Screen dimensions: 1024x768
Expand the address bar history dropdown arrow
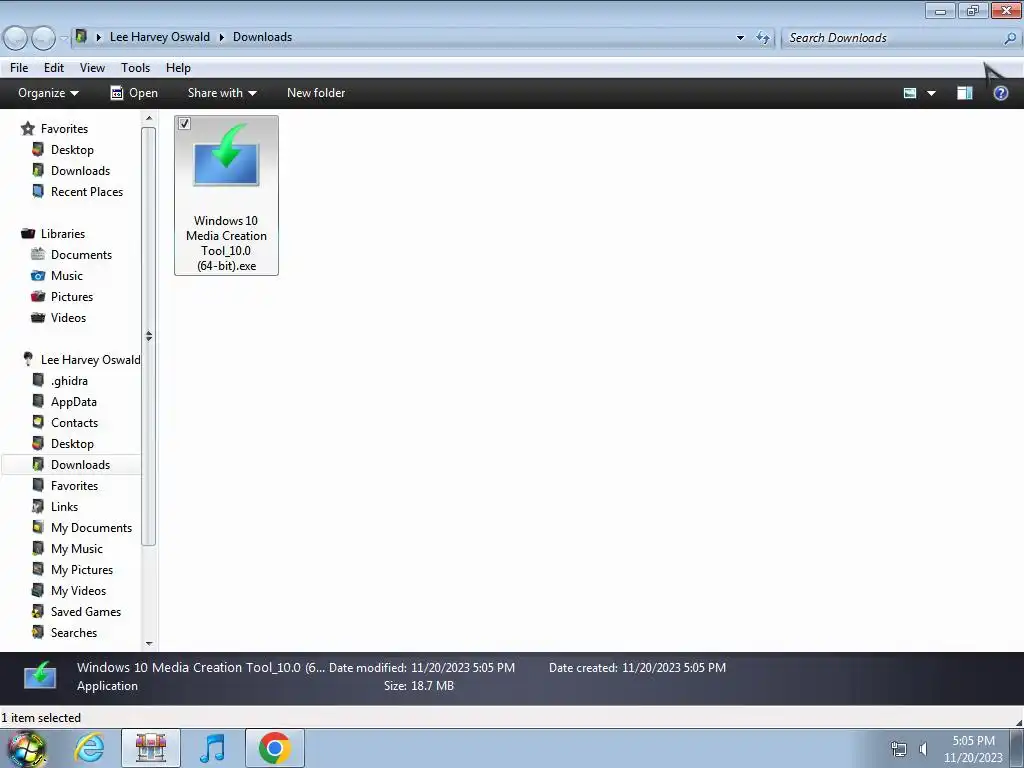(x=740, y=38)
